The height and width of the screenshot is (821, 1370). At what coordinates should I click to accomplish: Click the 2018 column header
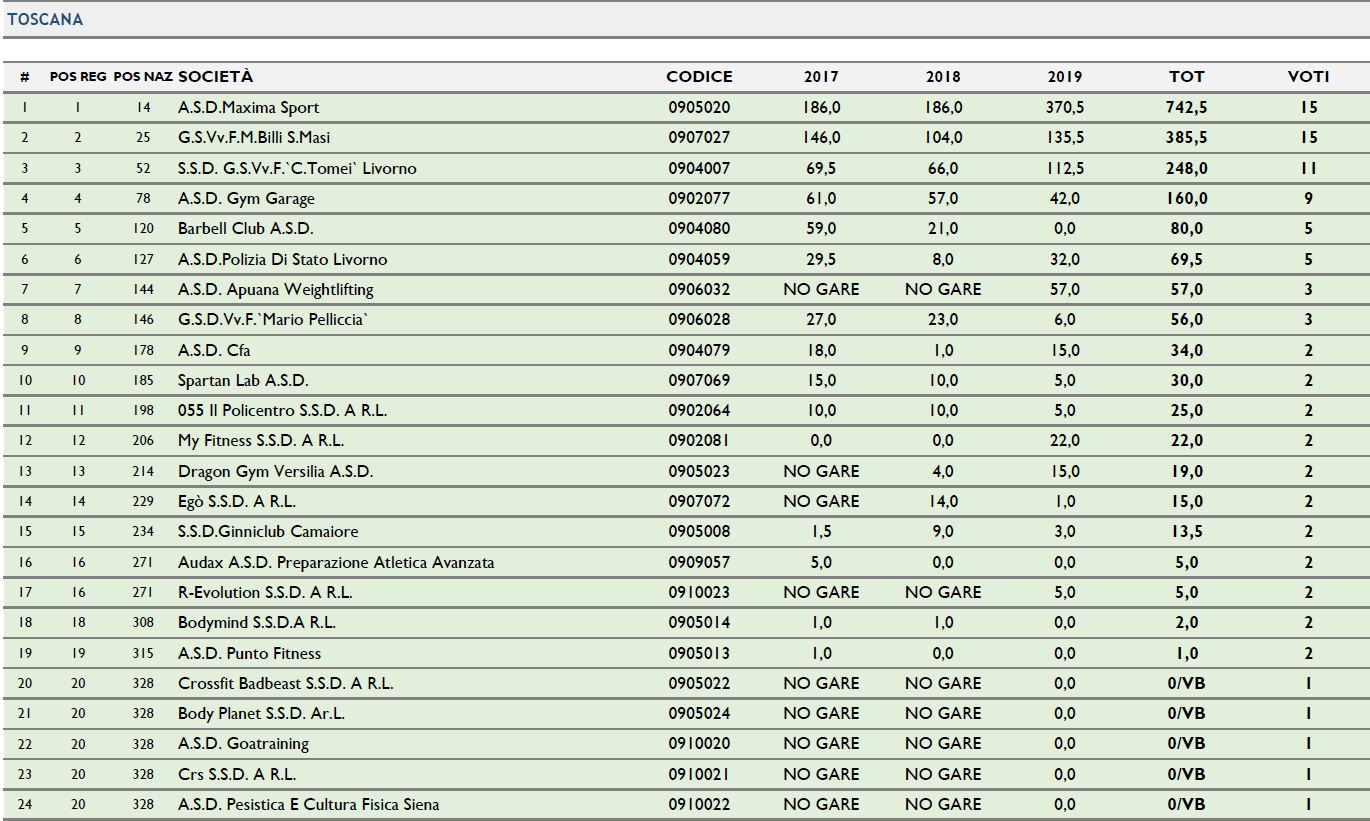click(943, 76)
